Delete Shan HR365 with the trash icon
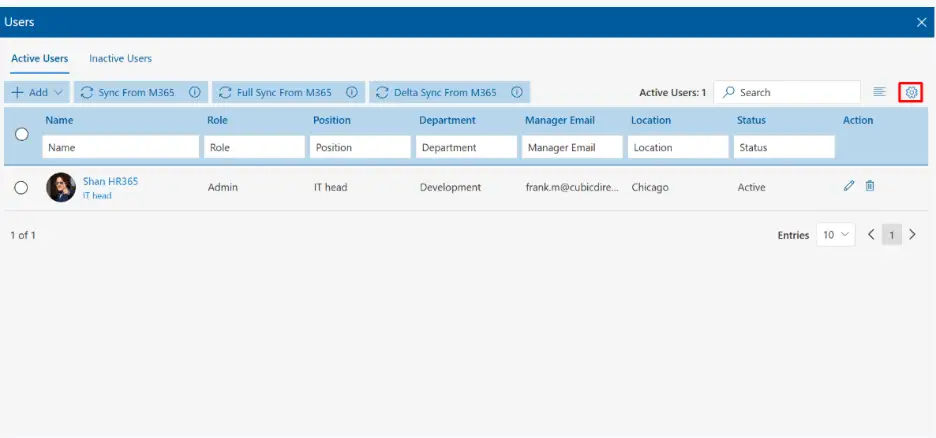 point(870,186)
